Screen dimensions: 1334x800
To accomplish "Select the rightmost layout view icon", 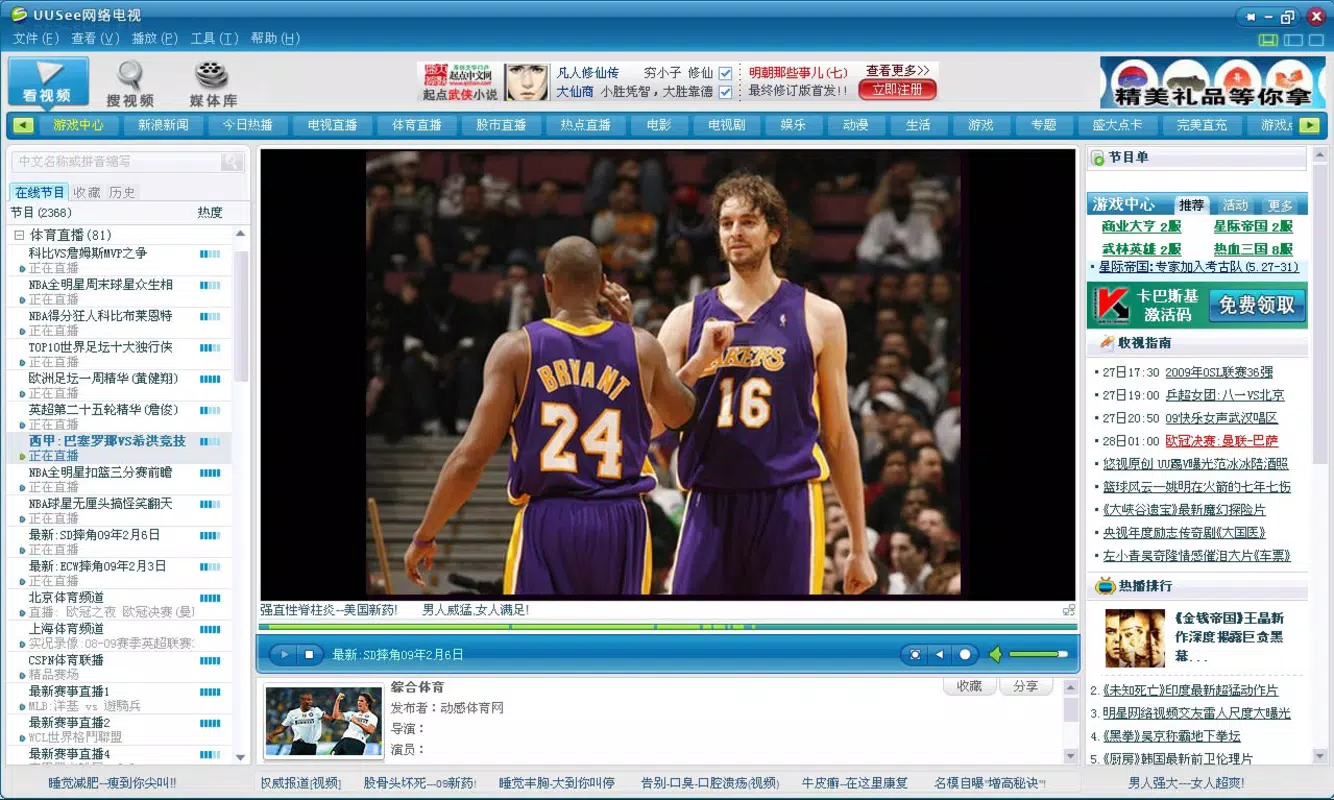I will [x=1318, y=40].
